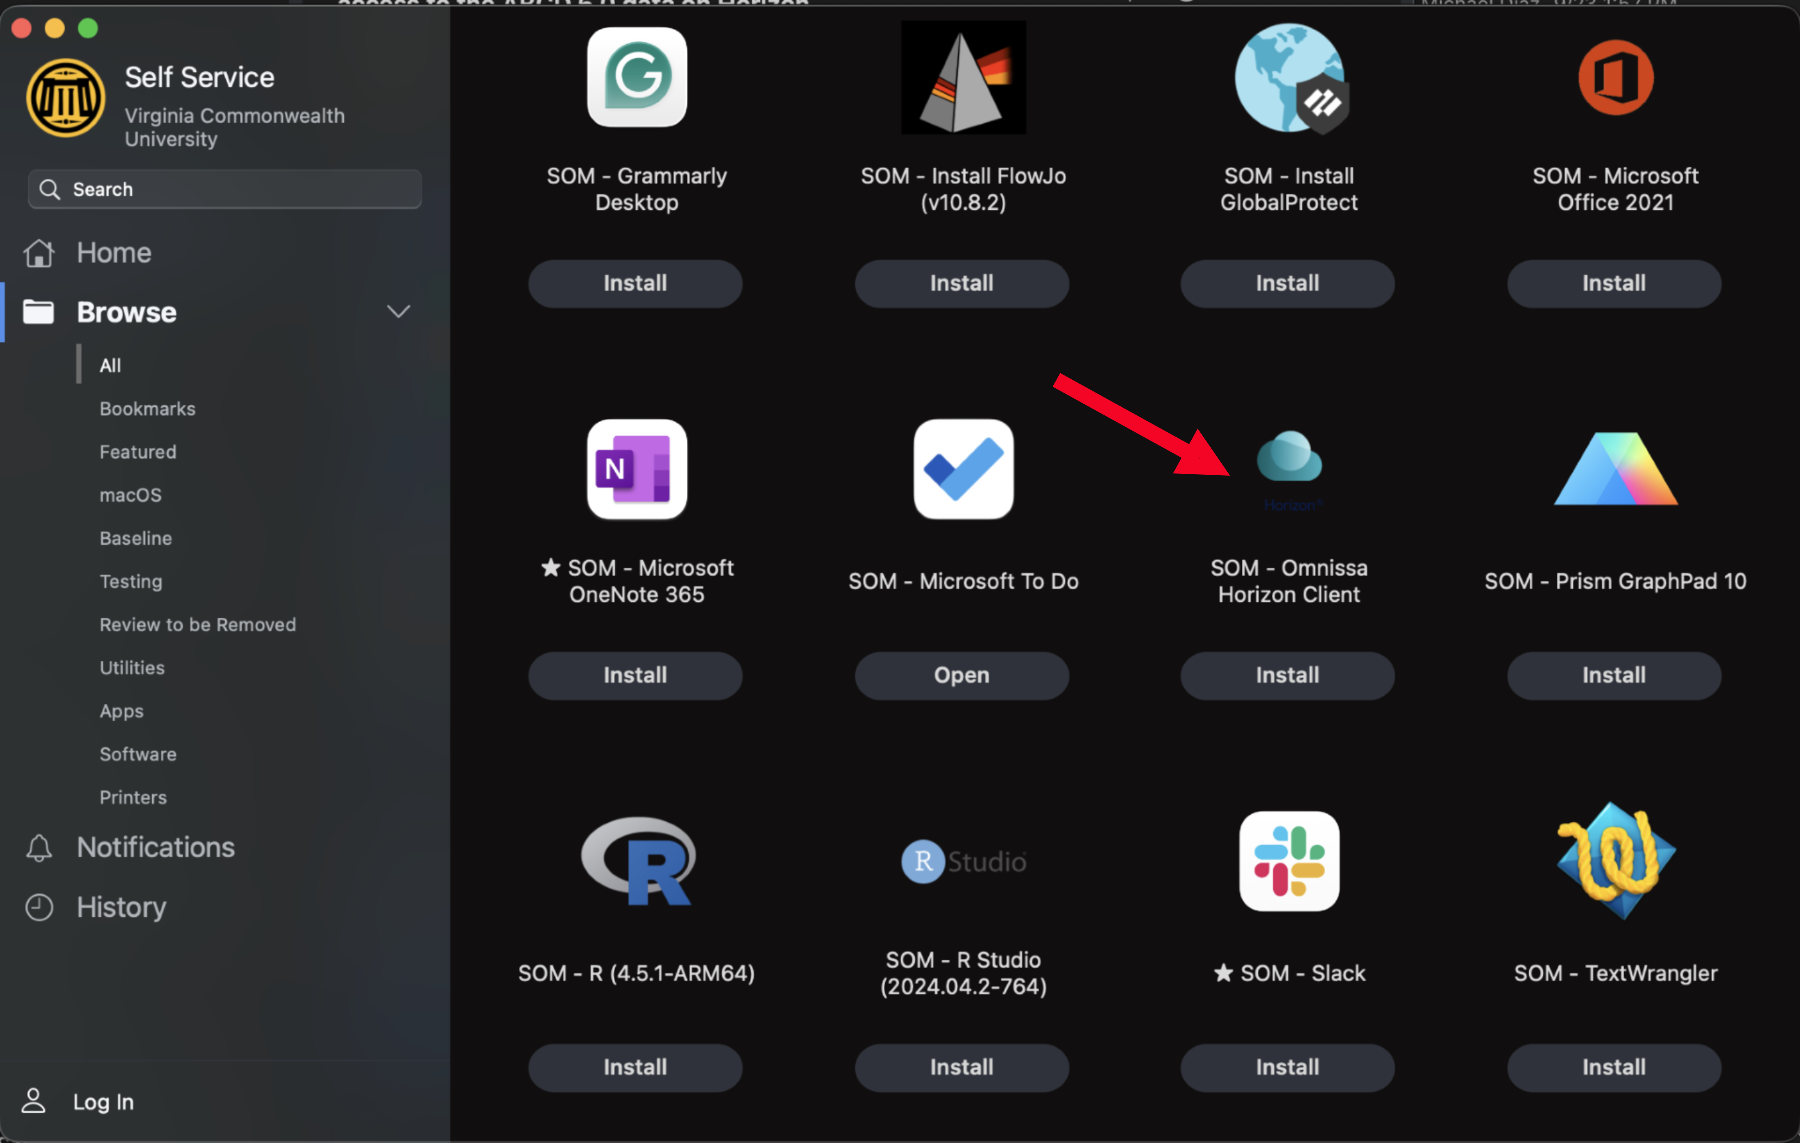Image resolution: width=1800 pixels, height=1143 pixels.
Task: Install SOM - Omnissa Horizon Client
Action: pos(1286,675)
